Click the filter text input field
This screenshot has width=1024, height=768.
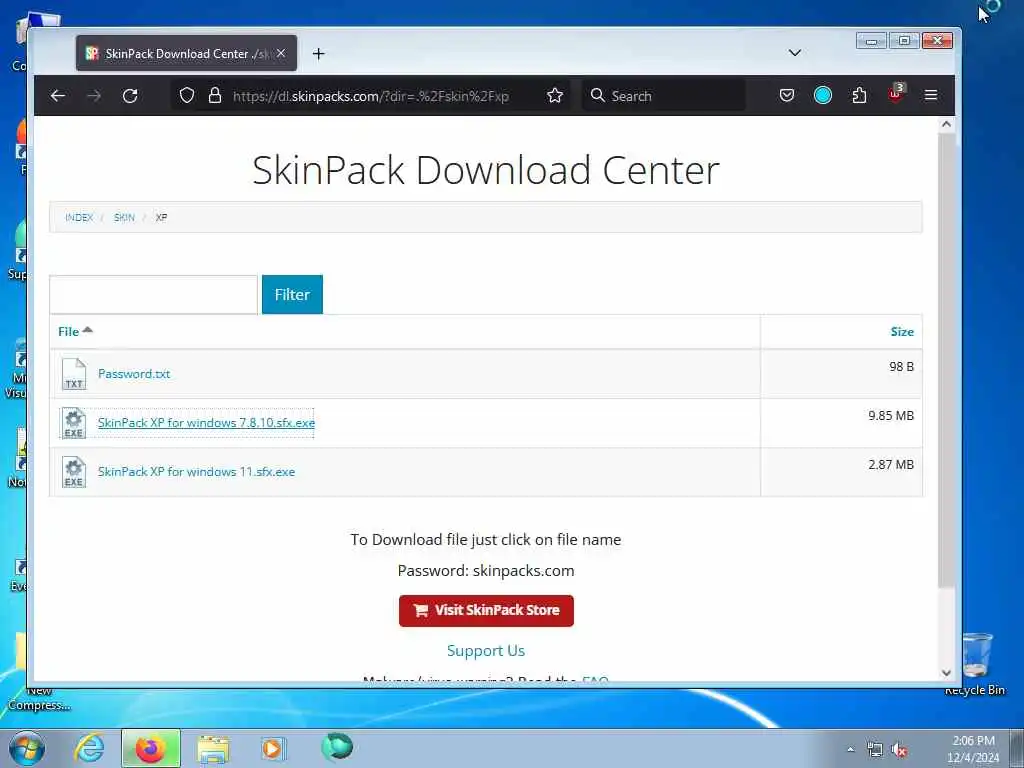[x=153, y=295]
